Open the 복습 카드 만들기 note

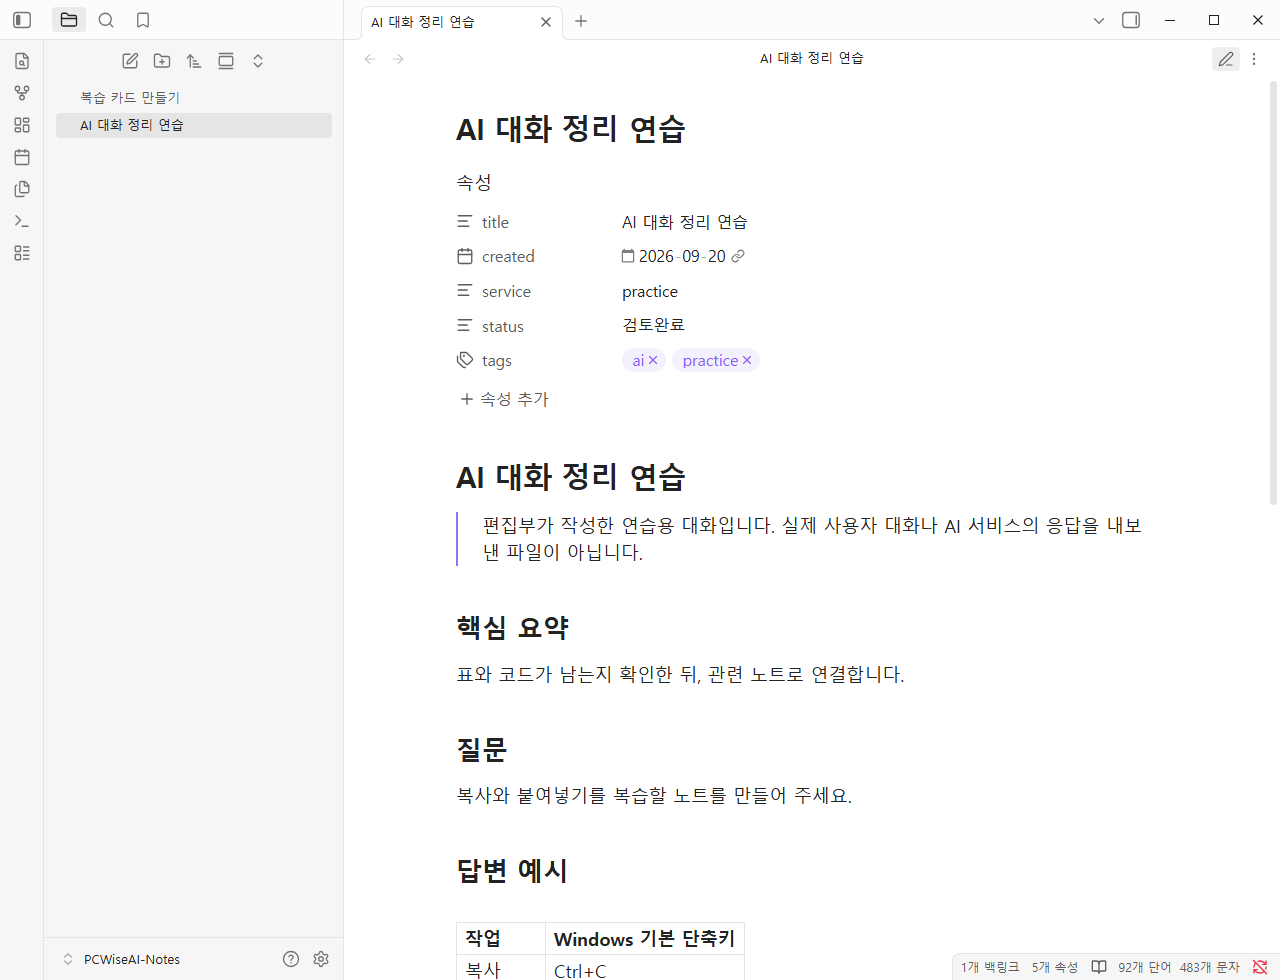[194, 97]
